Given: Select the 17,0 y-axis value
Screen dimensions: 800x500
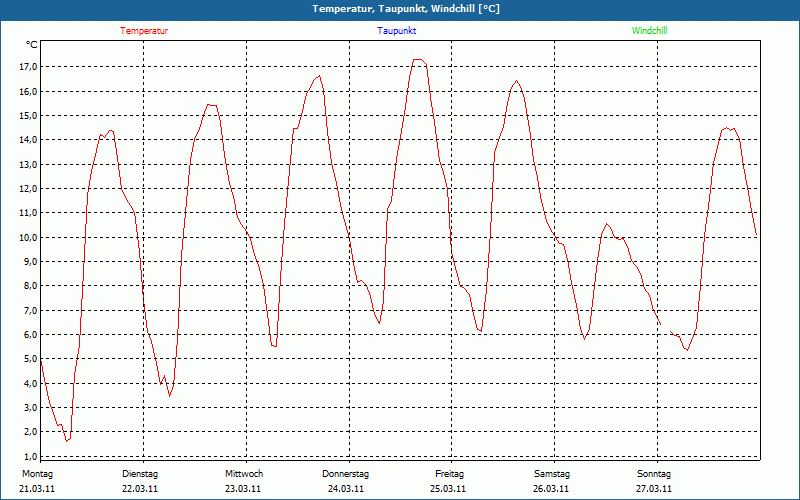Looking at the screenshot, I should pos(28,67).
